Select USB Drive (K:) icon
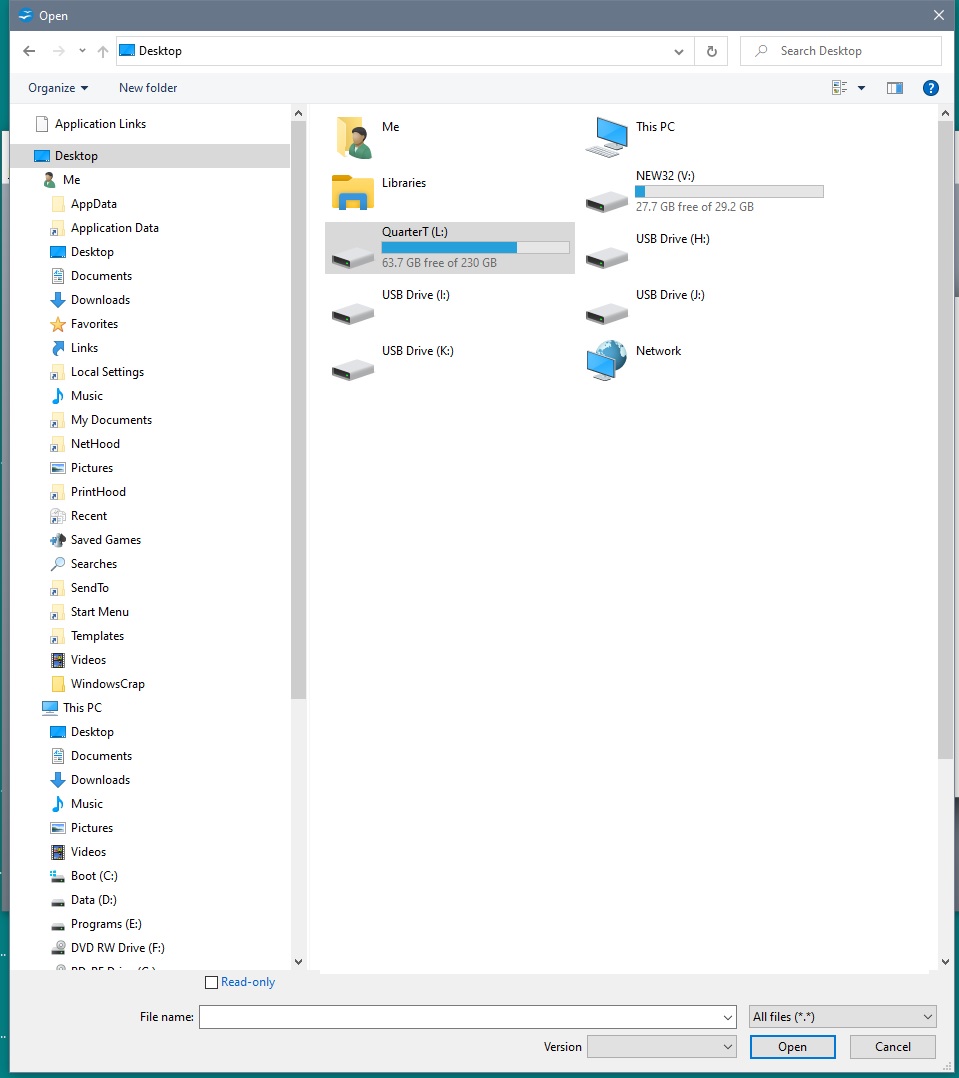Image resolution: width=959 pixels, height=1078 pixels. (x=353, y=370)
